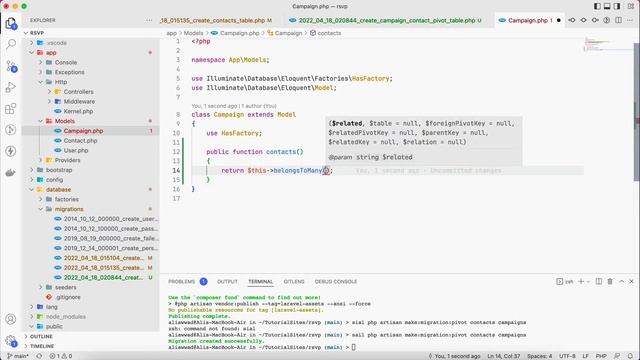Click the terminal prompt input line
Viewport: 640px width, 360px height.
(x=353, y=347)
